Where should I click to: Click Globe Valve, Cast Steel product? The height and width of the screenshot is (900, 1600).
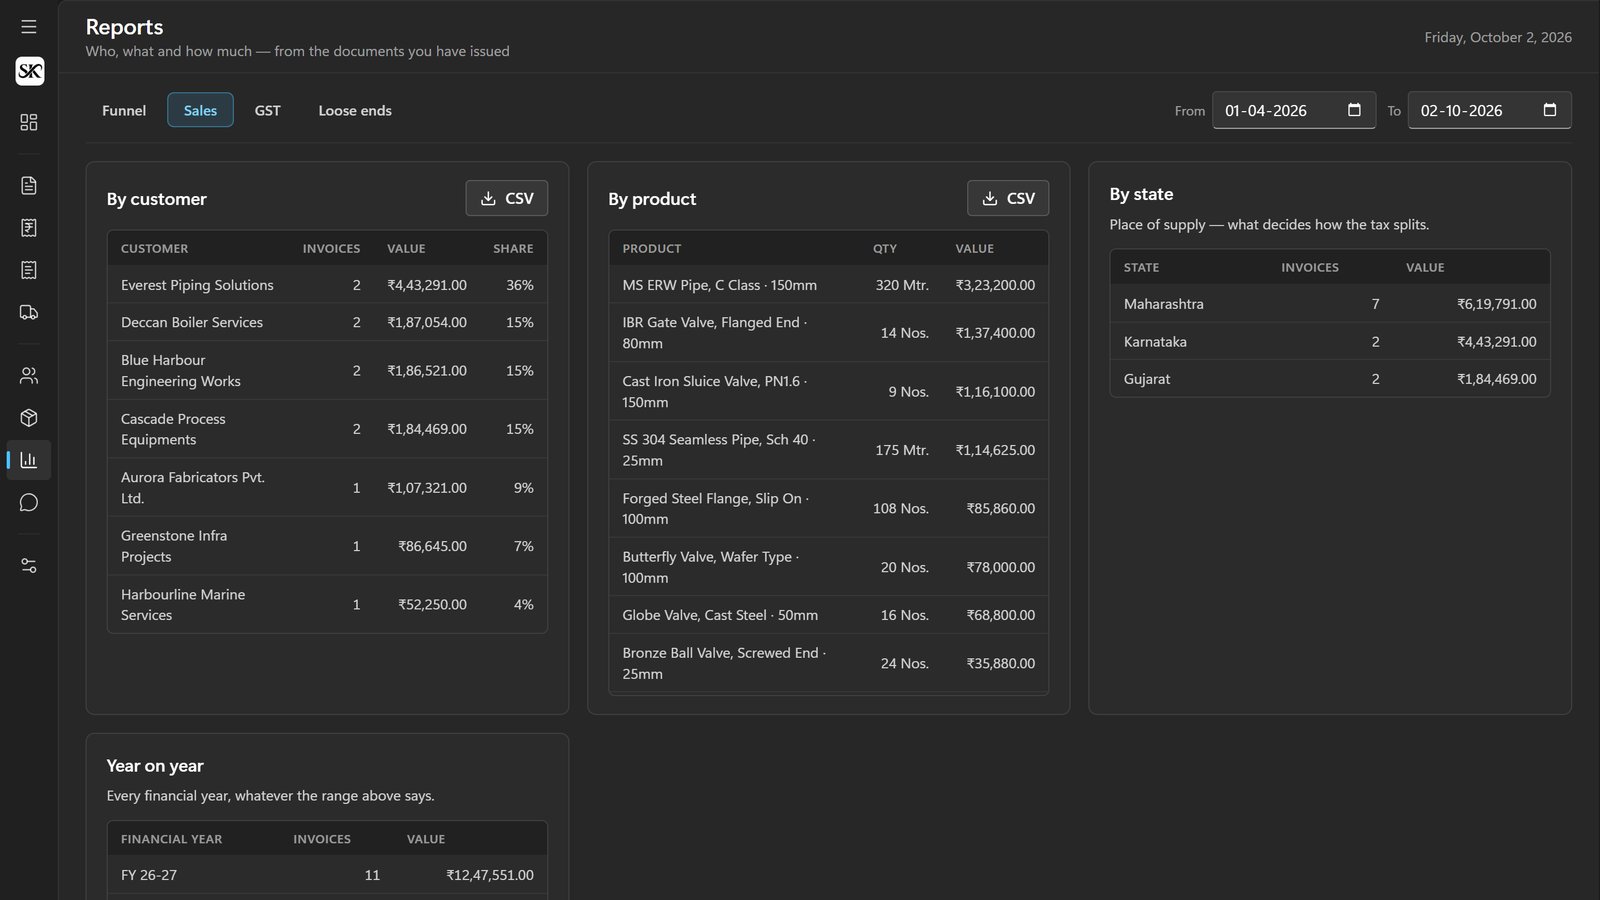pyautogui.click(x=720, y=615)
